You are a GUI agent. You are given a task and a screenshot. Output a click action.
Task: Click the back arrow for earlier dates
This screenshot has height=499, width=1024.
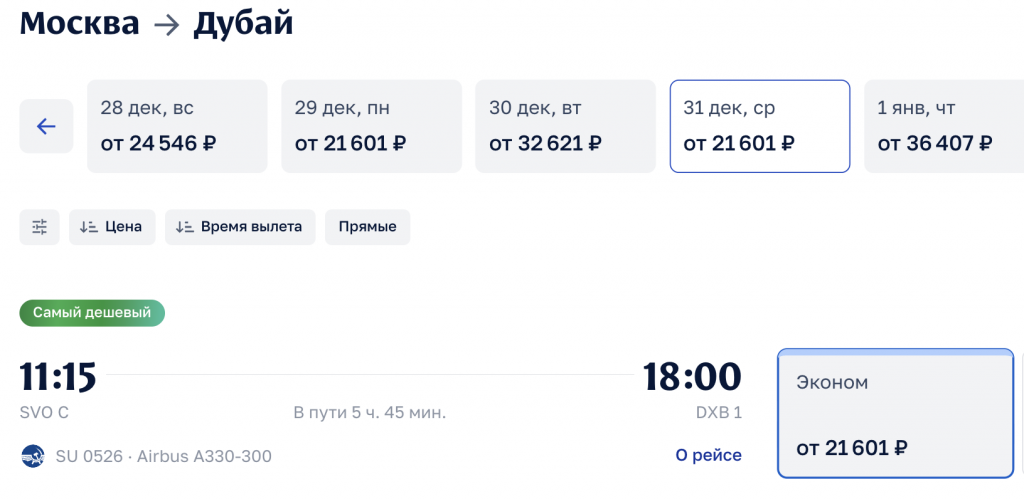[46, 127]
